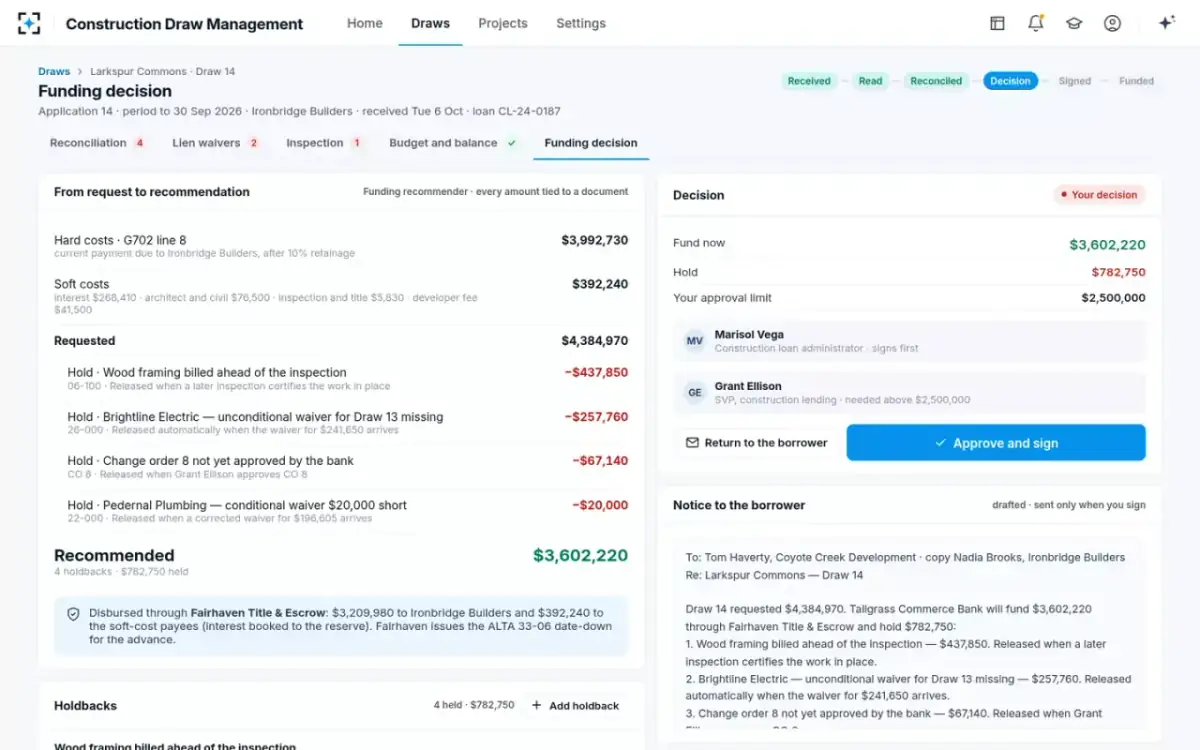This screenshot has height=750, width=1200.
Task: Select the Wood framing hold row
Action: click(x=341, y=378)
